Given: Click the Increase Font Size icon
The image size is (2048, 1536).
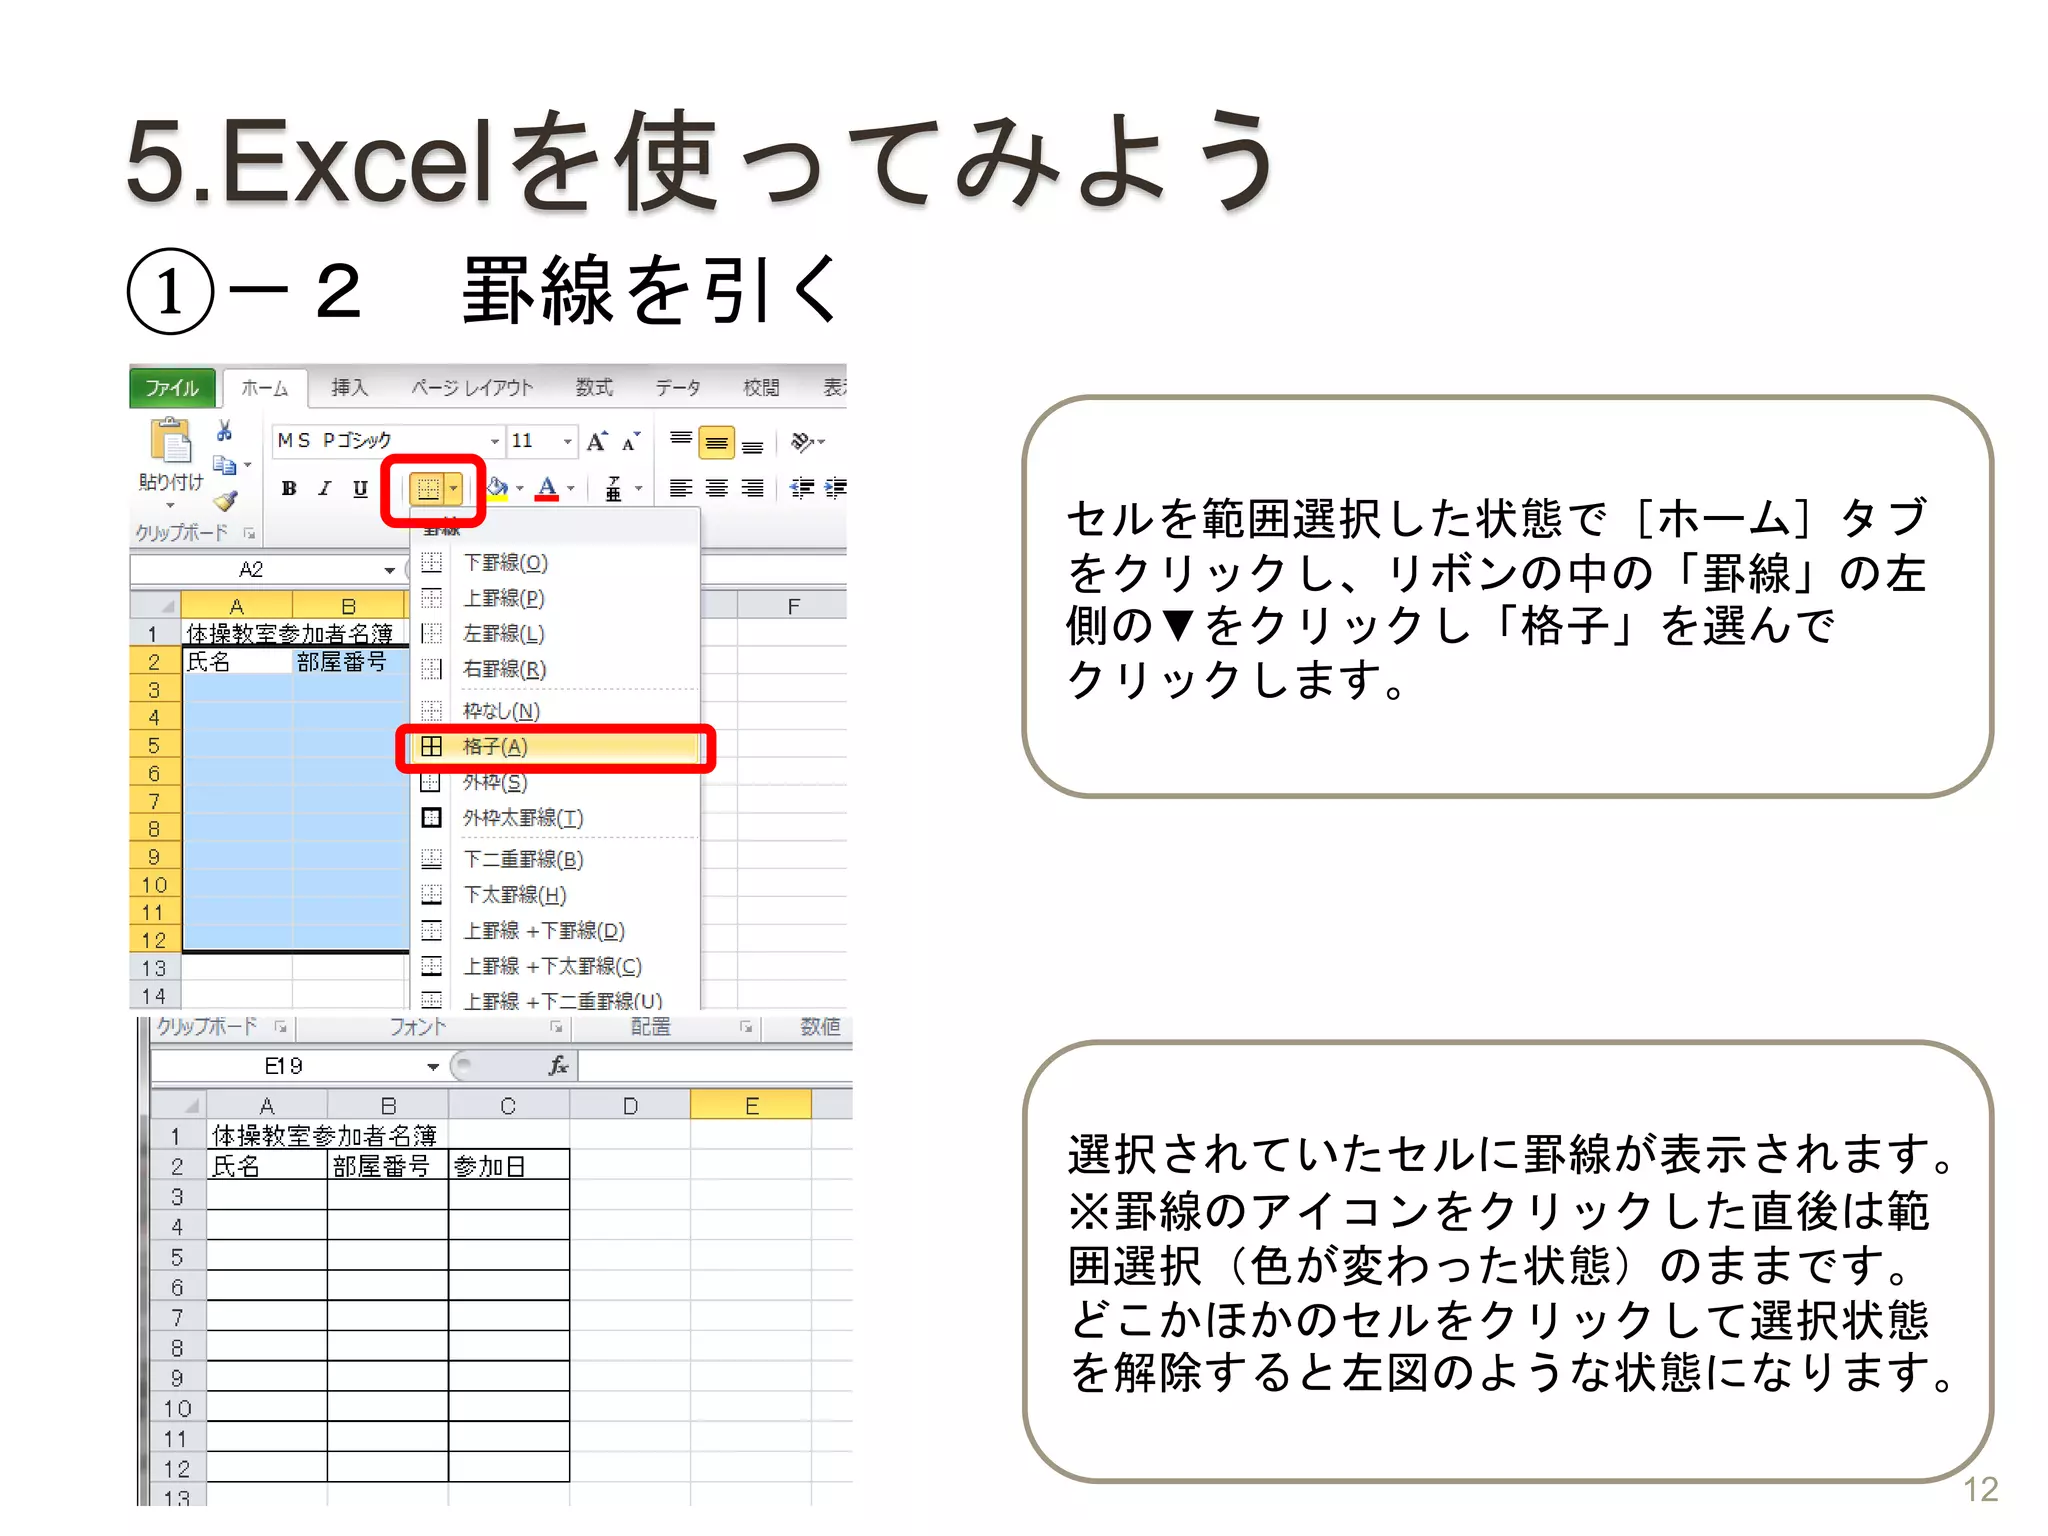Looking at the screenshot, I should click(x=597, y=441).
